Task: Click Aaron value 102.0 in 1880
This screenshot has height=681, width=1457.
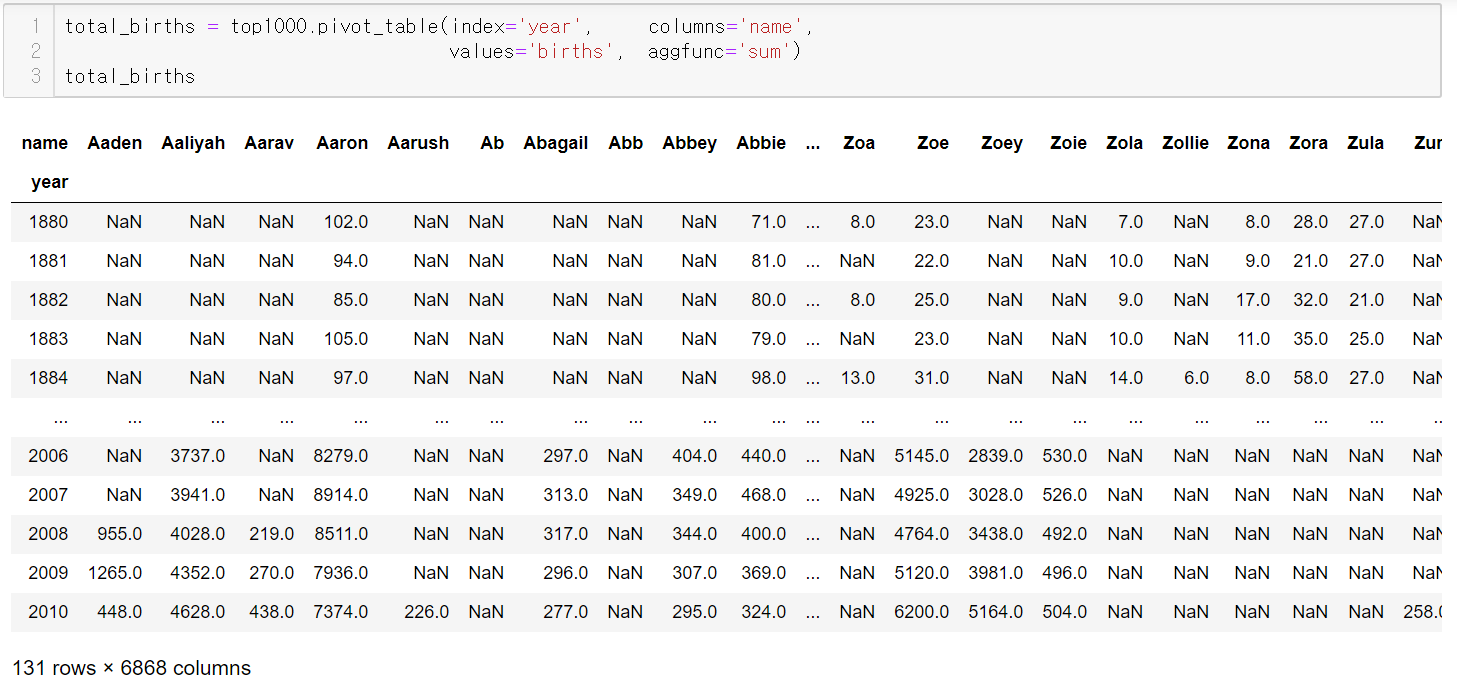Action: click(x=346, y=222)
